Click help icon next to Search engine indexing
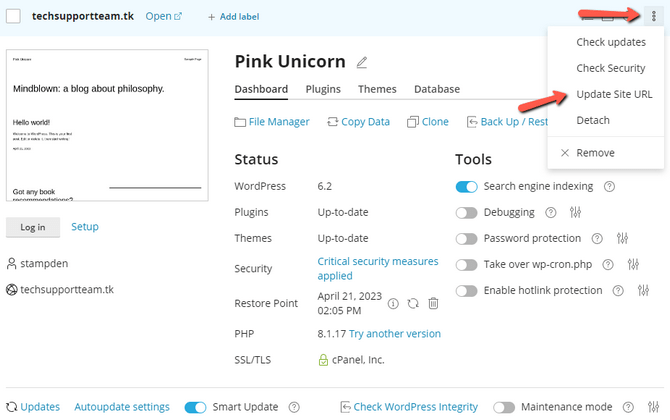This screenshot has height=420, width=670. 609,186
